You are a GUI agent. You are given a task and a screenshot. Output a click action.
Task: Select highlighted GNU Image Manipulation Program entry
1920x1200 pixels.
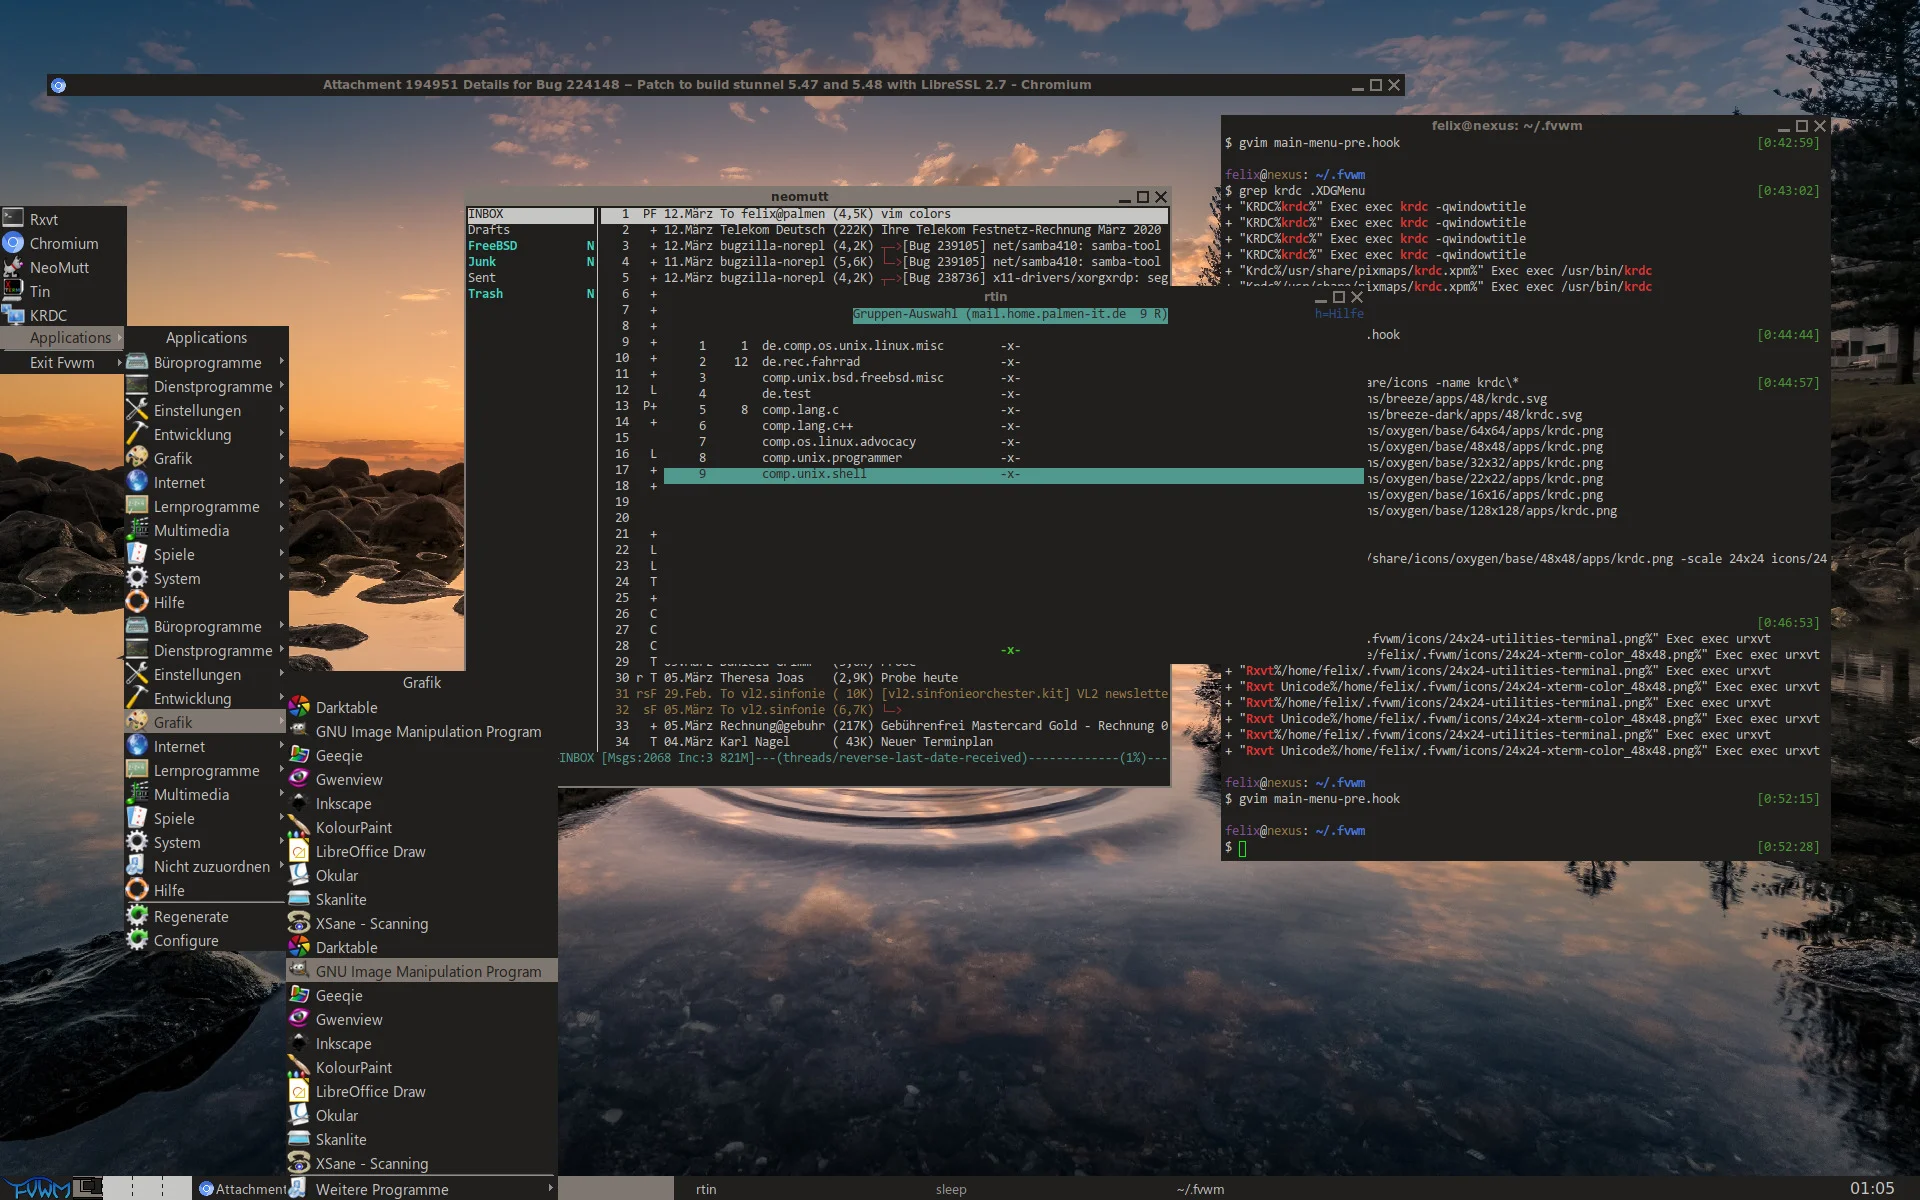[428, 971]
